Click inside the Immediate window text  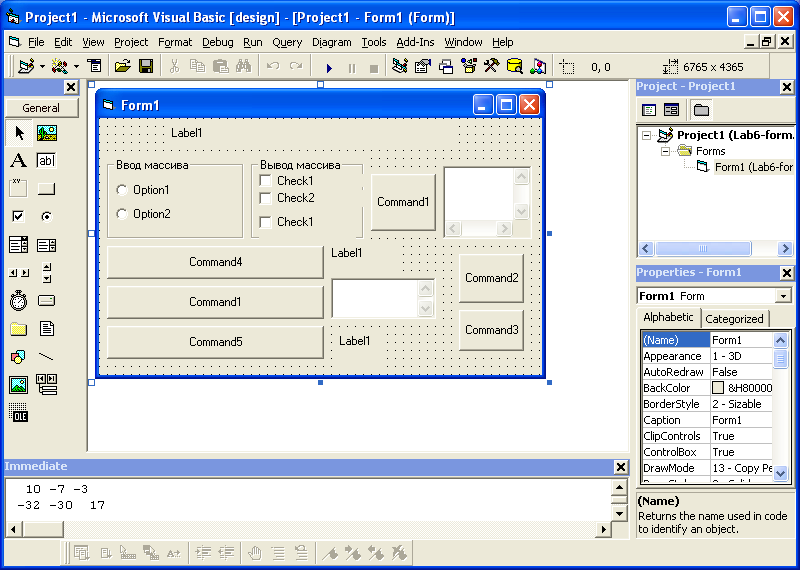[306, 498]
